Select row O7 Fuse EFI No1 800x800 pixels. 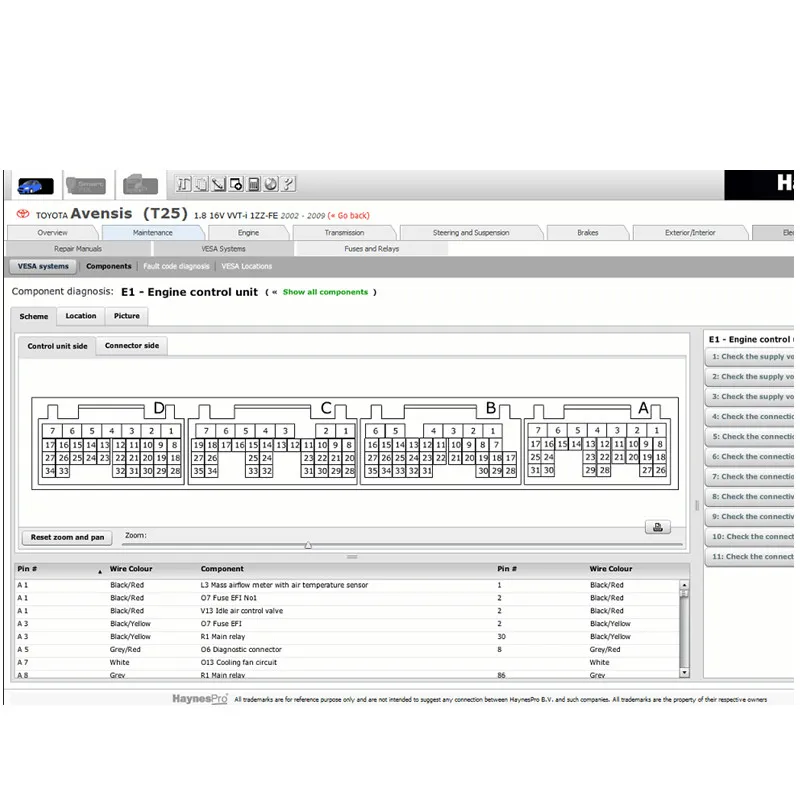(x=348, y=598)
